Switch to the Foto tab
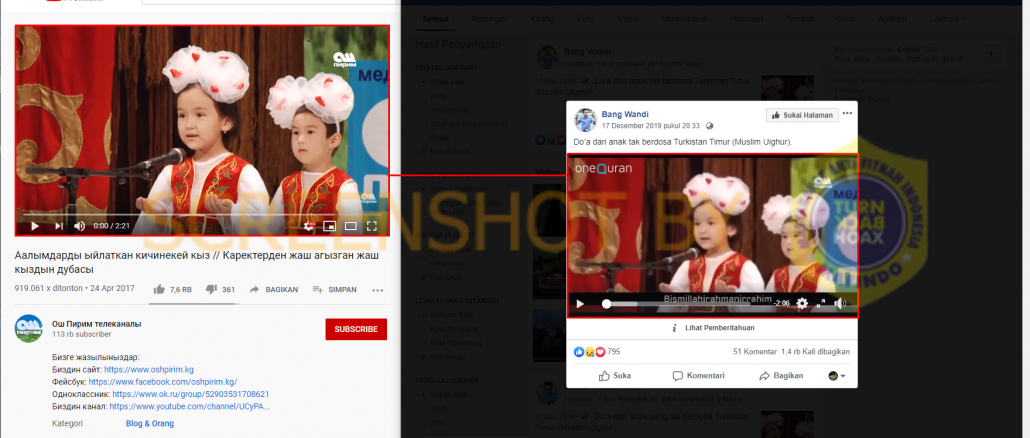This screenshot has height=438, width=1030. pos(586,18)
